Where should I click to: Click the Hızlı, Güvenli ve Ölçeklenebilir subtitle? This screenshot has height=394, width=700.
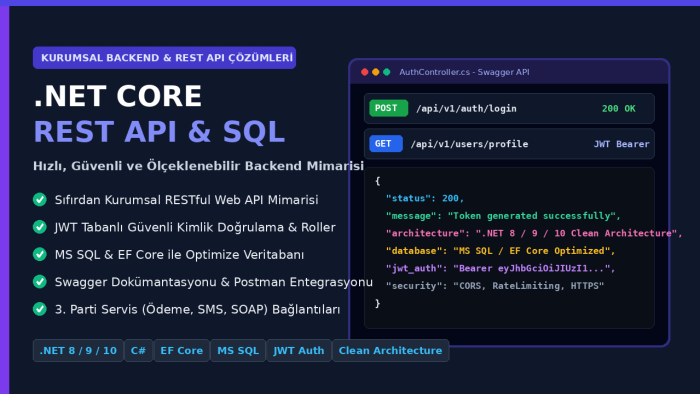pos(198,166)
